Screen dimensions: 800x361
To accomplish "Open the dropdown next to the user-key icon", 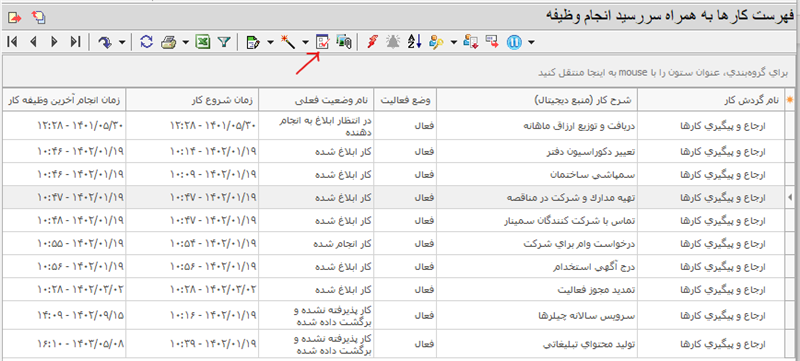I will (x=454, y=42).
